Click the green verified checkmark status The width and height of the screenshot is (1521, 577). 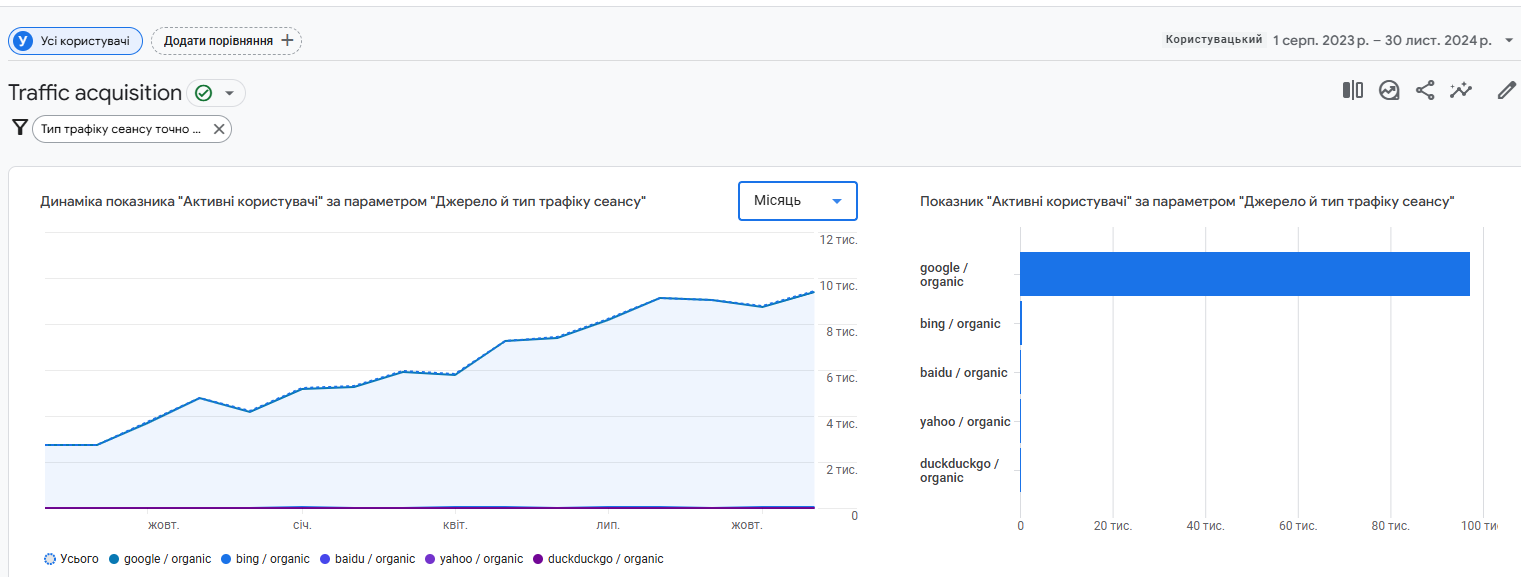tap(203, 93)
